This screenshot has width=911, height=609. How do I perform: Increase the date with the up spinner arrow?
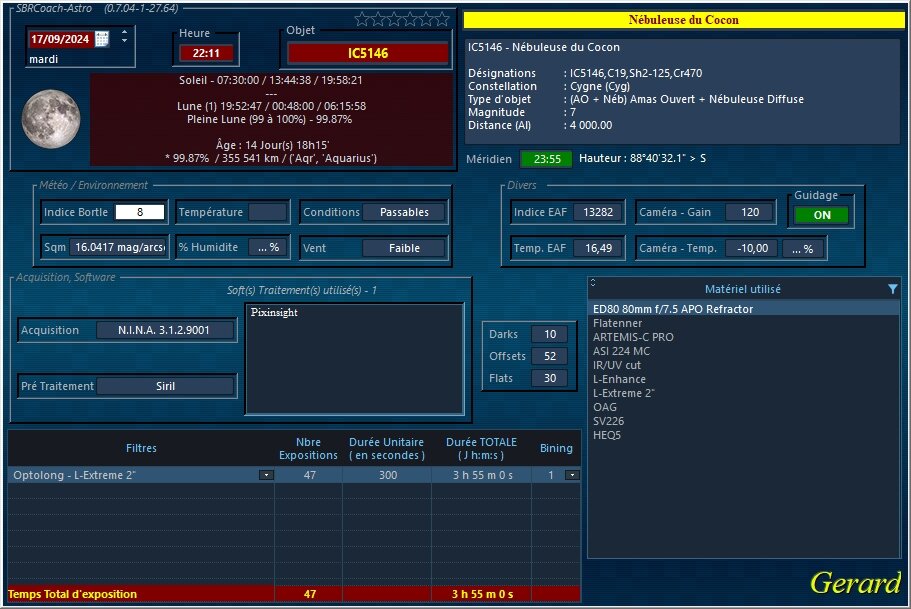click(x=124, y=32)
